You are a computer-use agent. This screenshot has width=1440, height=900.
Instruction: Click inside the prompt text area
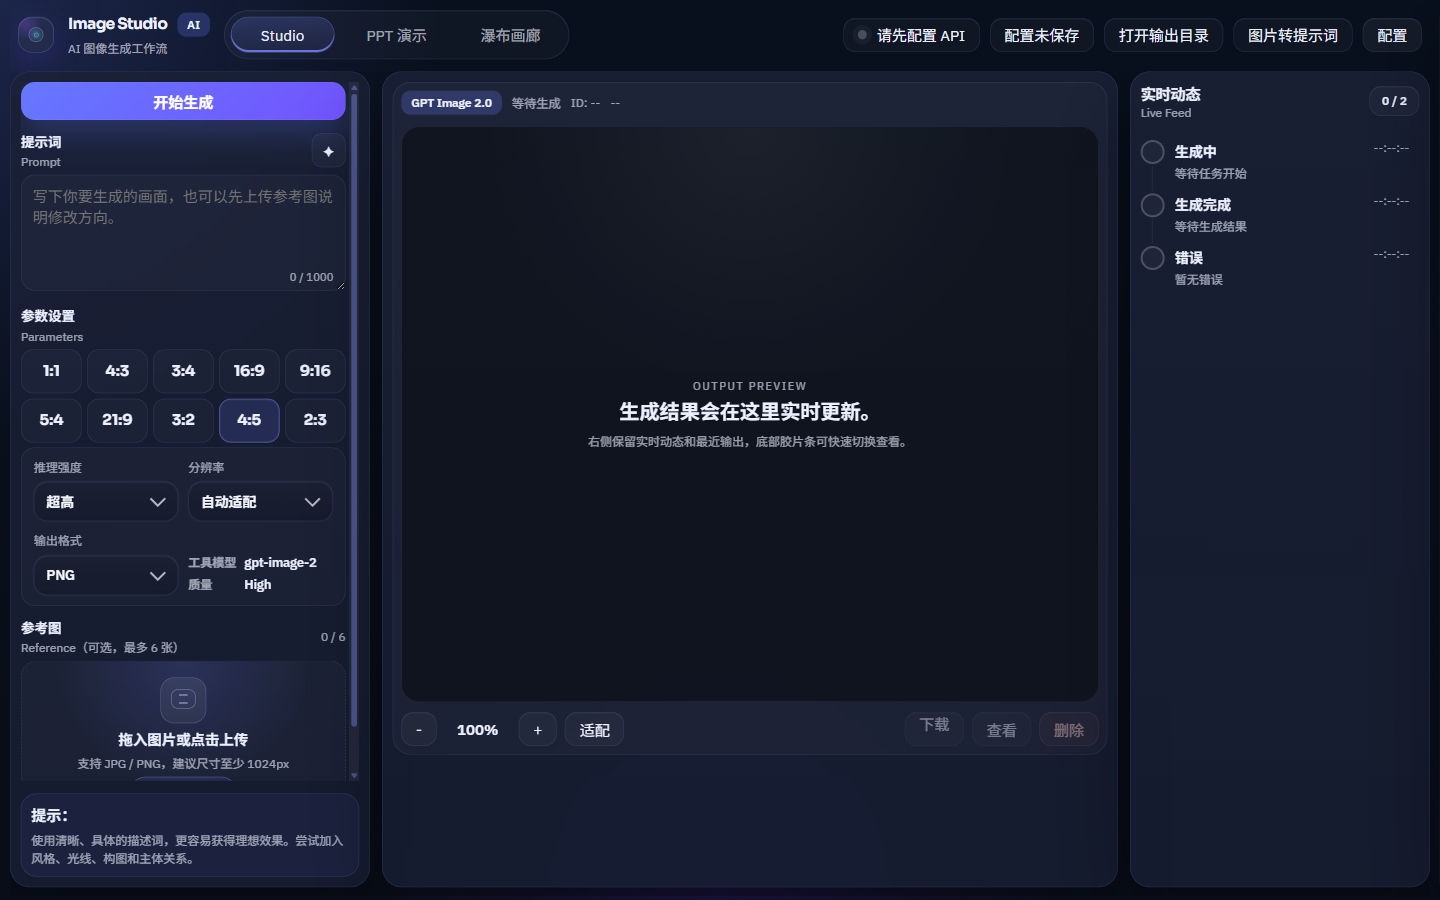pos(183,230)
